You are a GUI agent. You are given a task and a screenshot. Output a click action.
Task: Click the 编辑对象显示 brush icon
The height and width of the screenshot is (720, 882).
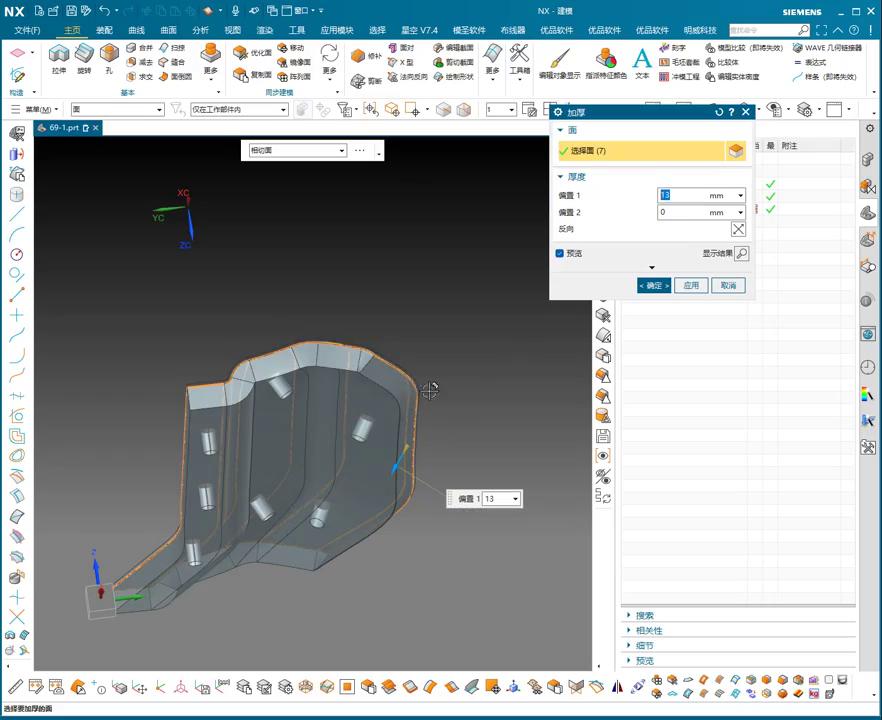click(x=559, y=58)
